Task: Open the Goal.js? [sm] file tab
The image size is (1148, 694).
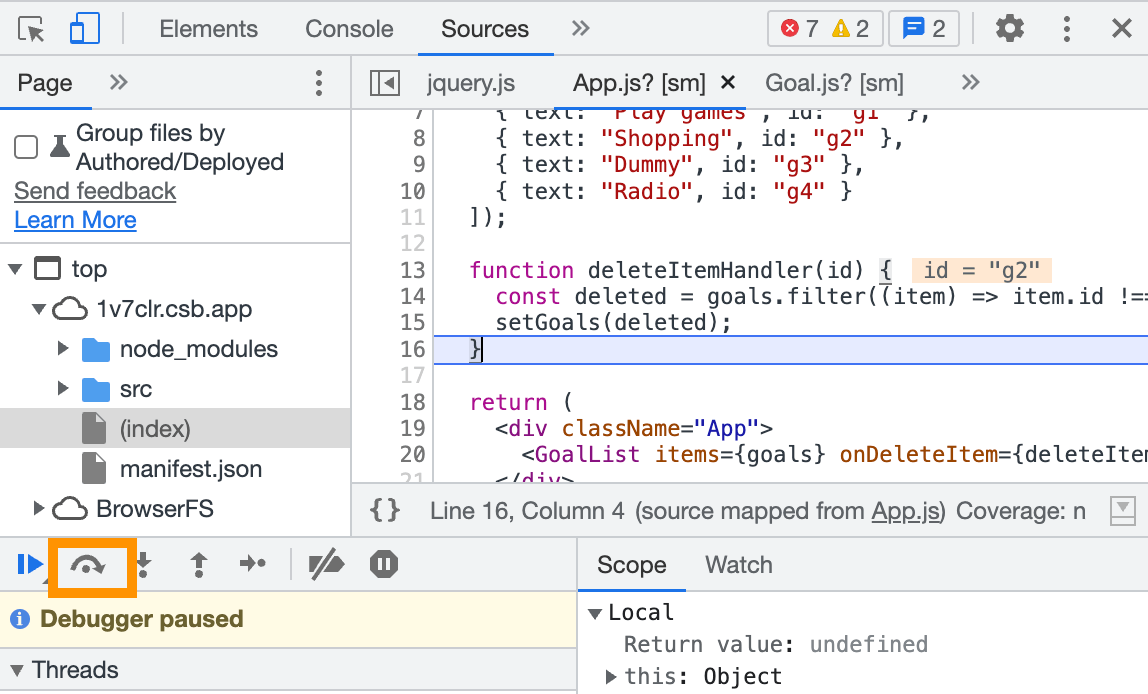Action: pyautogui.click(x=835, y=83)
